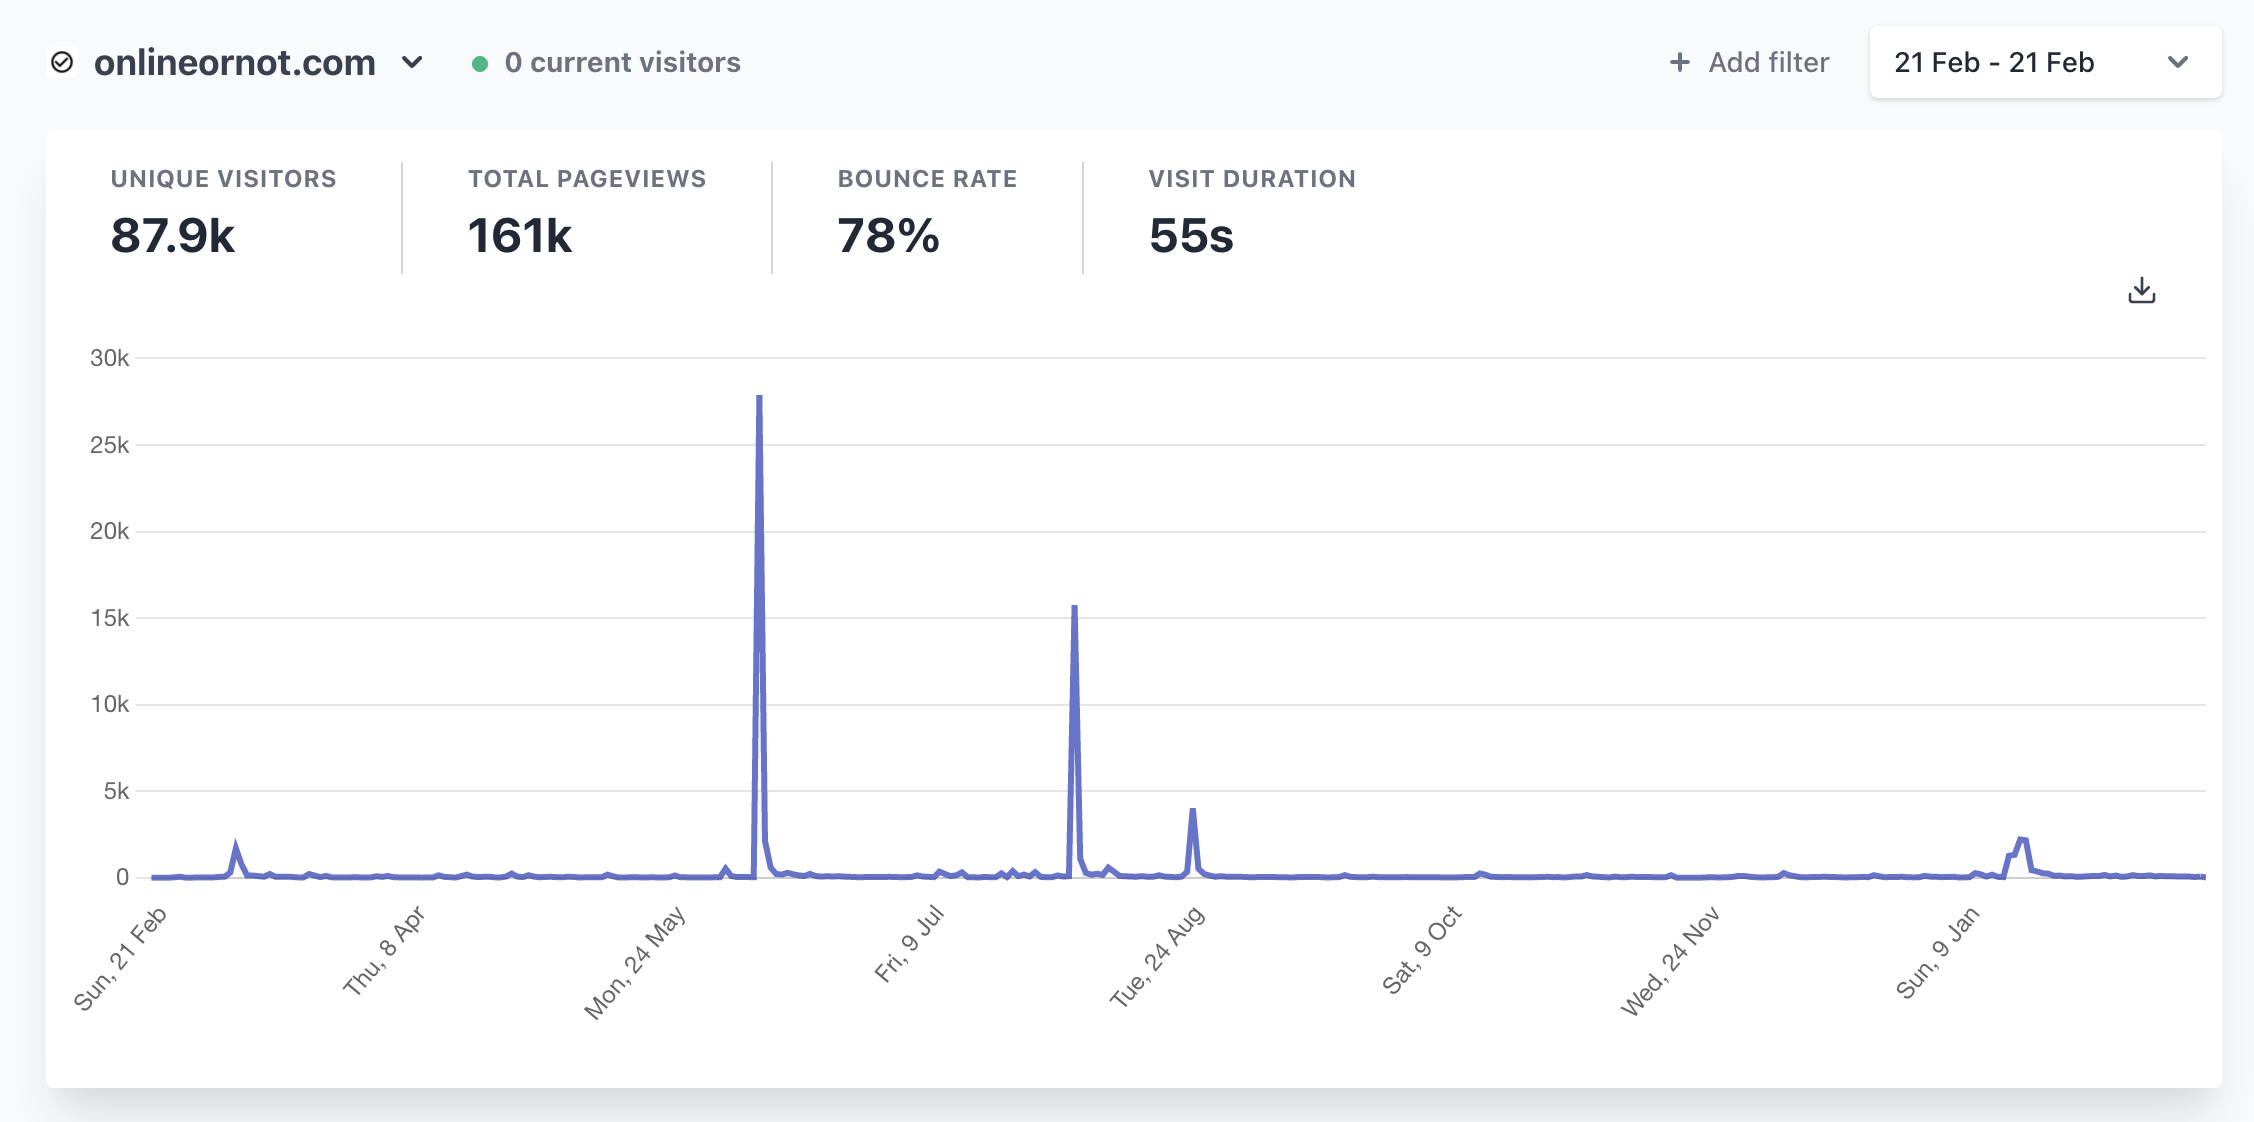
Task: Click the Wed, 24 Nov axis label
Action: coord(1670,961)
